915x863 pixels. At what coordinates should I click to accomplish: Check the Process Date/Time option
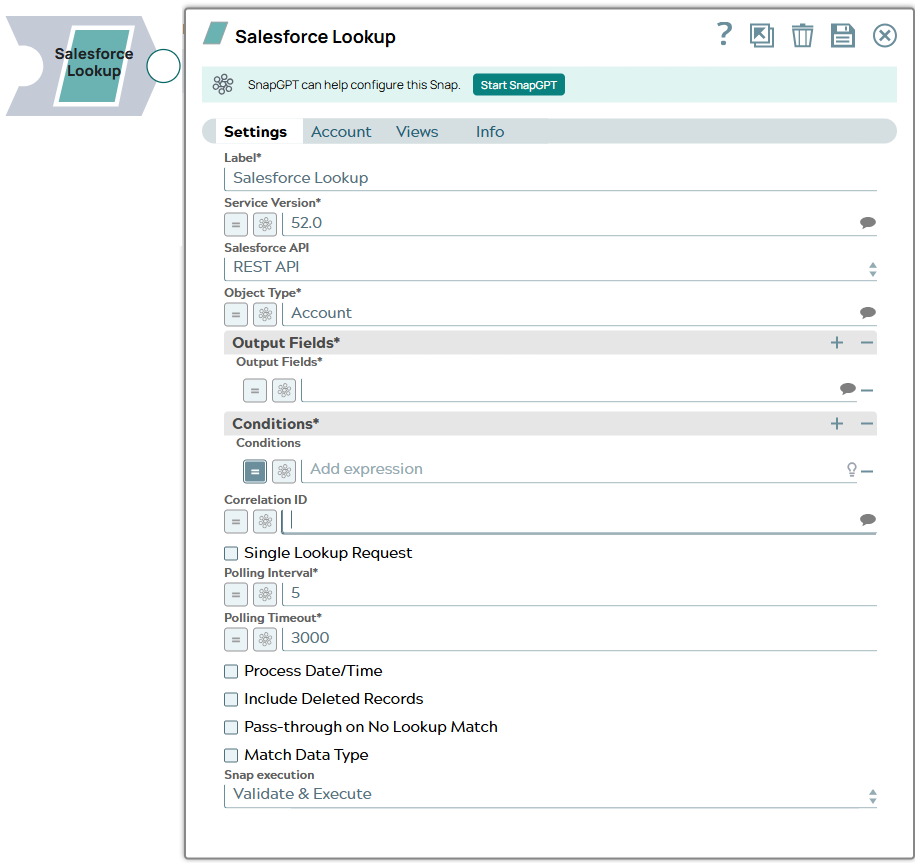click(x=231, y=672)
